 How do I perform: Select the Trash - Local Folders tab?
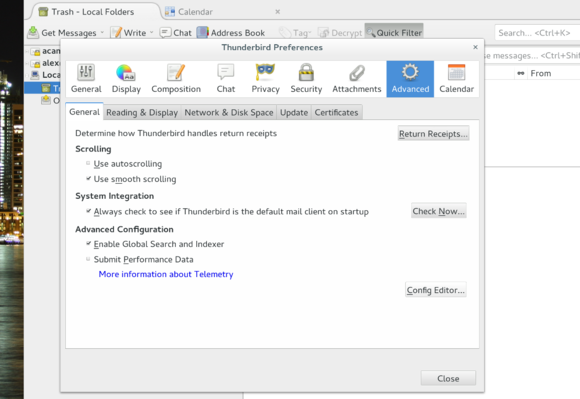point(92,12)
